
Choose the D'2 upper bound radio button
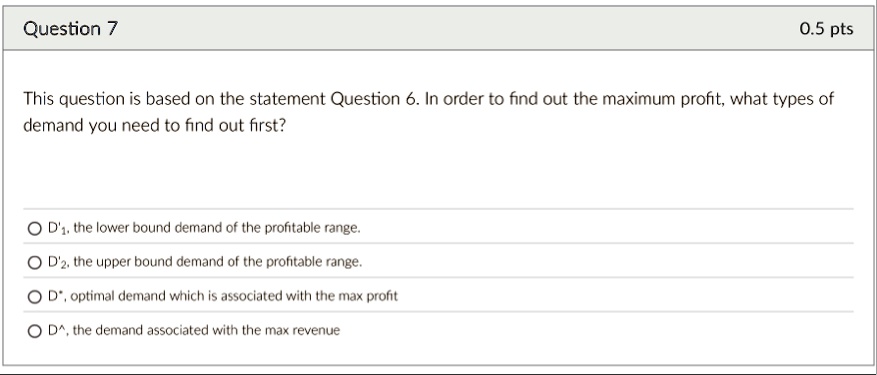(35, 262)
